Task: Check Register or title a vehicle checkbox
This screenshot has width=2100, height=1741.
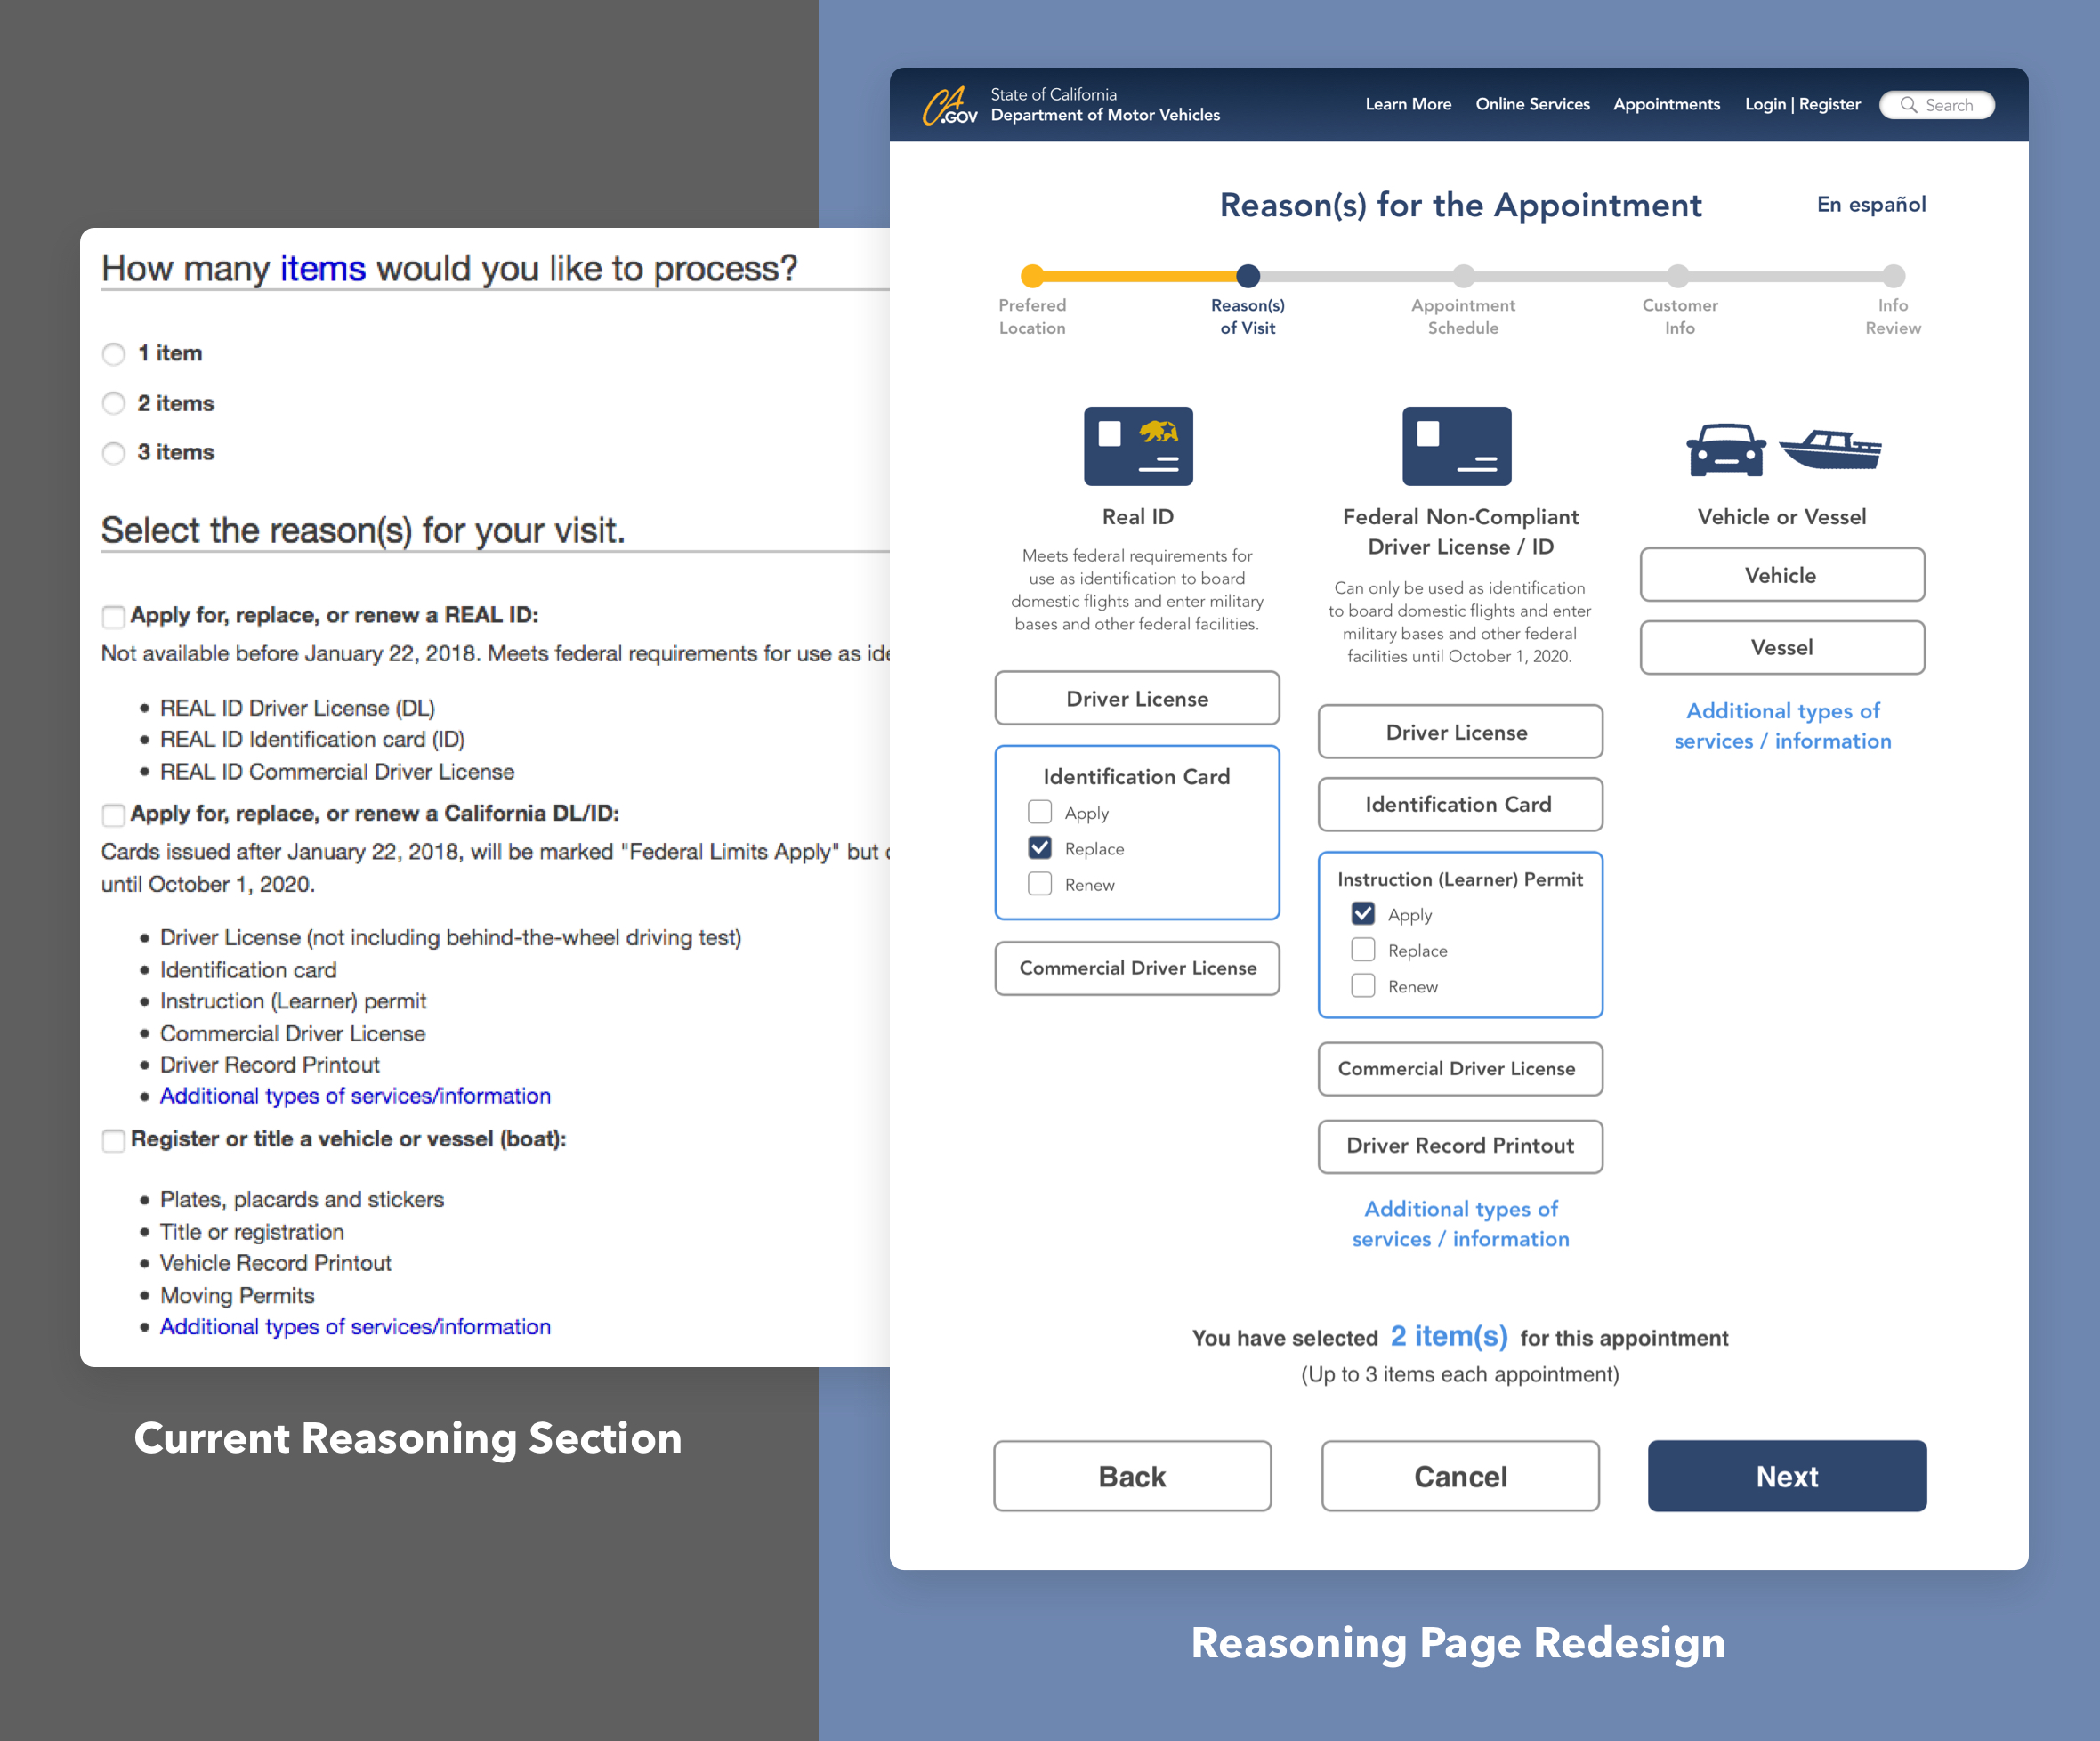Action: click(114, 1140)
